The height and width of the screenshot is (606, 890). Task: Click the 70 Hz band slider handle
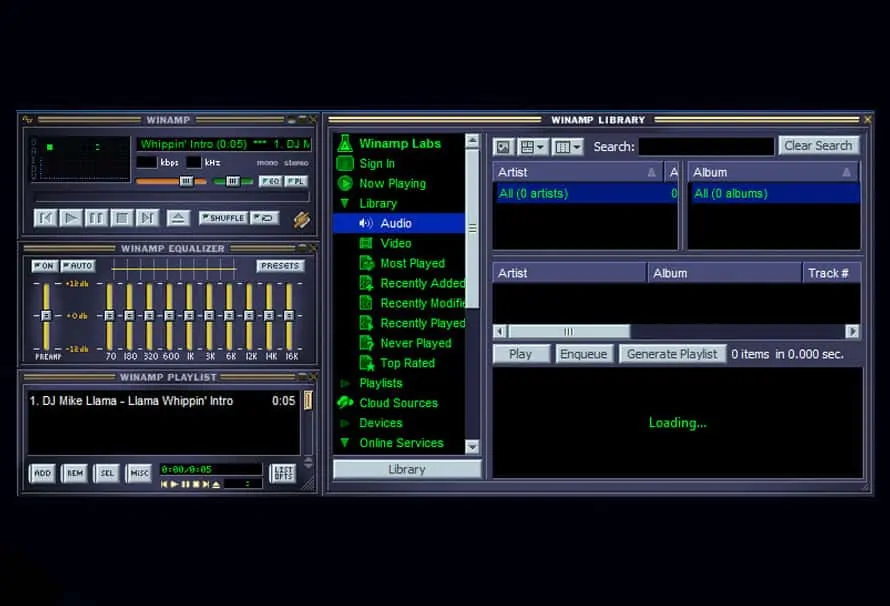(110, 315)
